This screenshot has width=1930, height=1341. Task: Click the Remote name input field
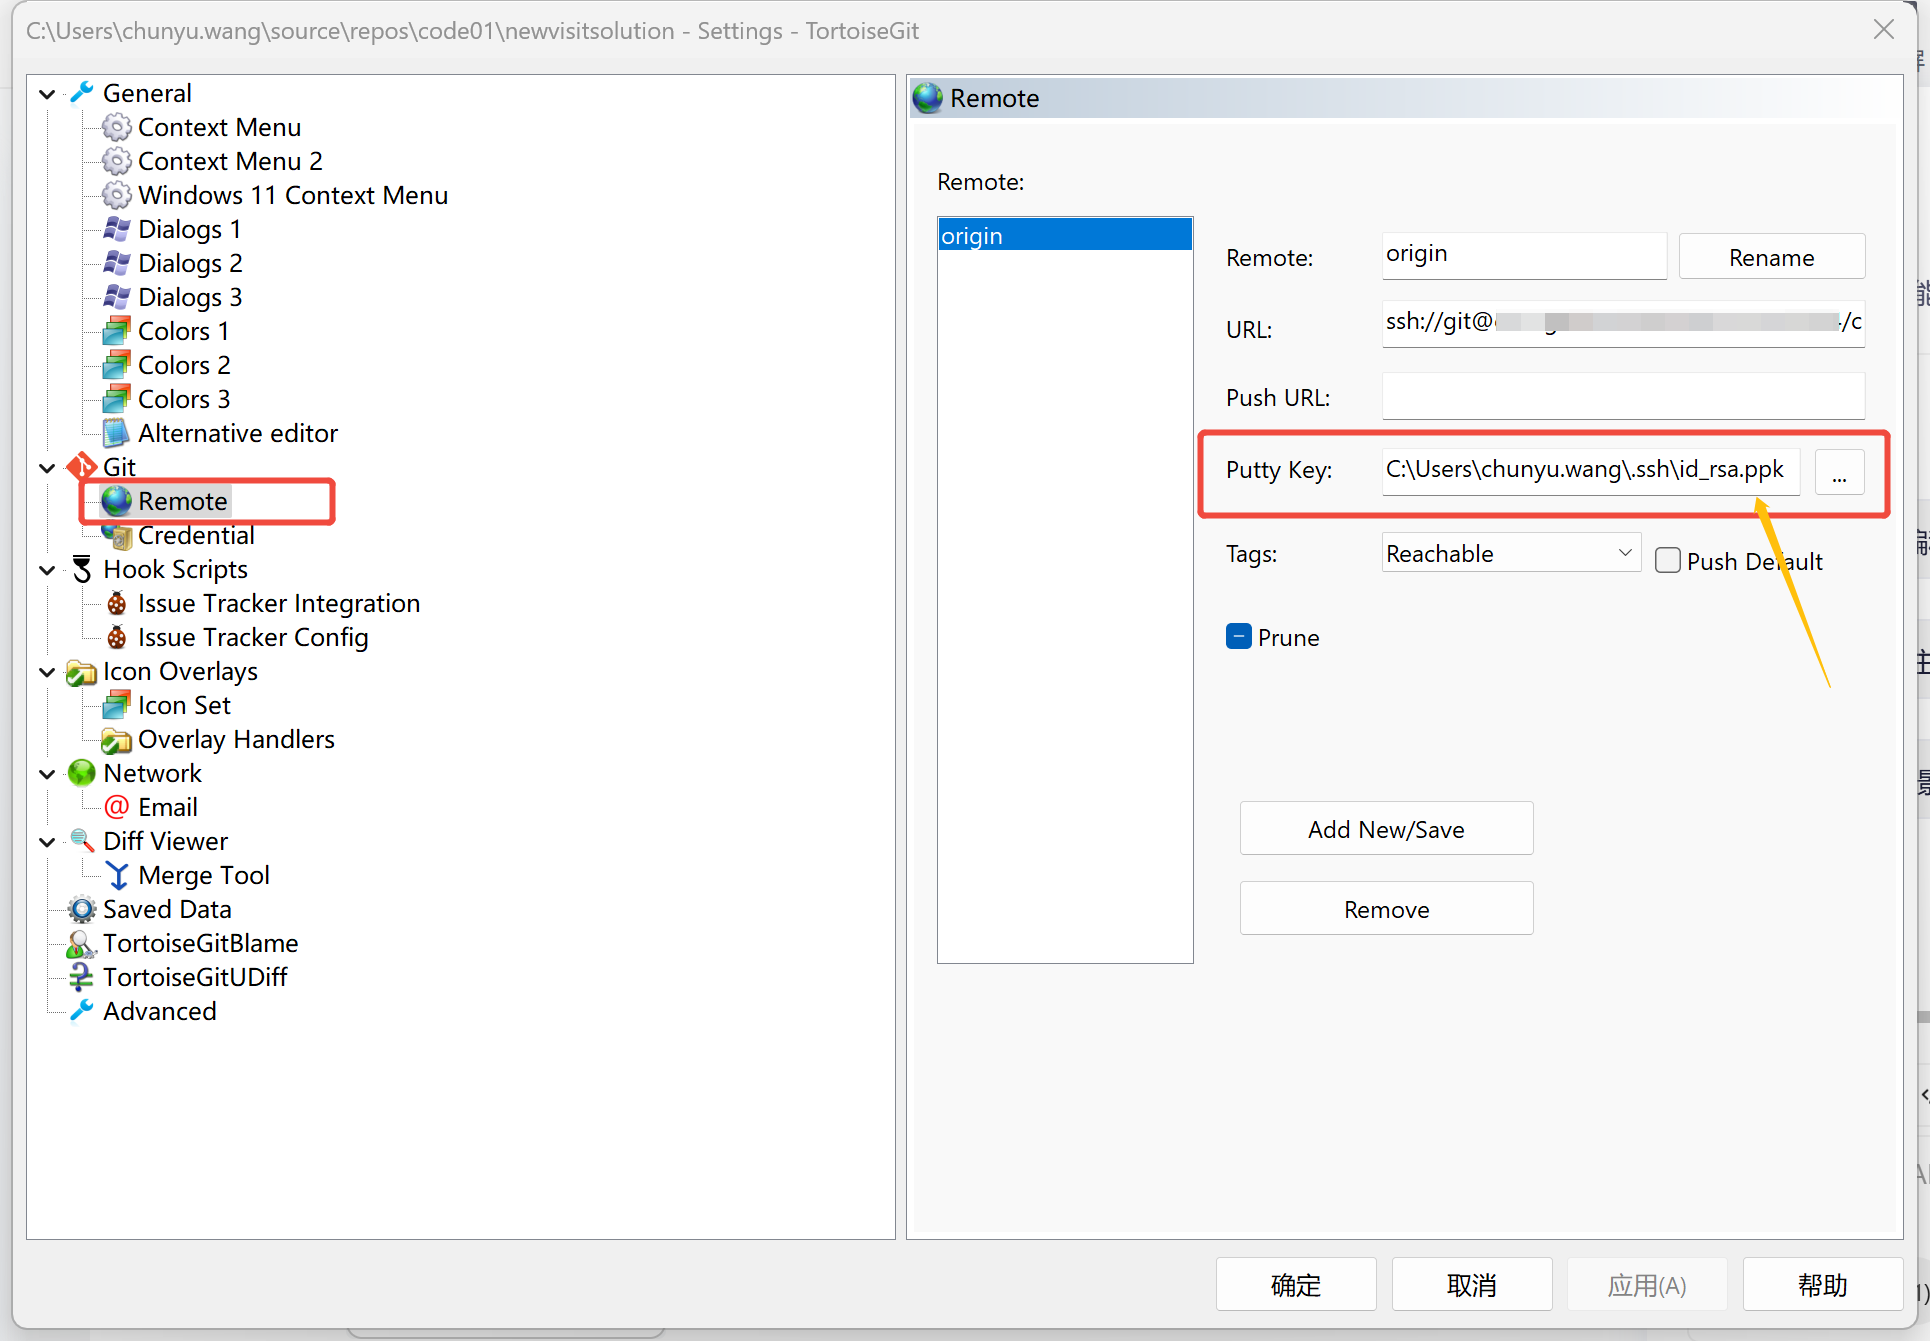[x=1524, y=256]
